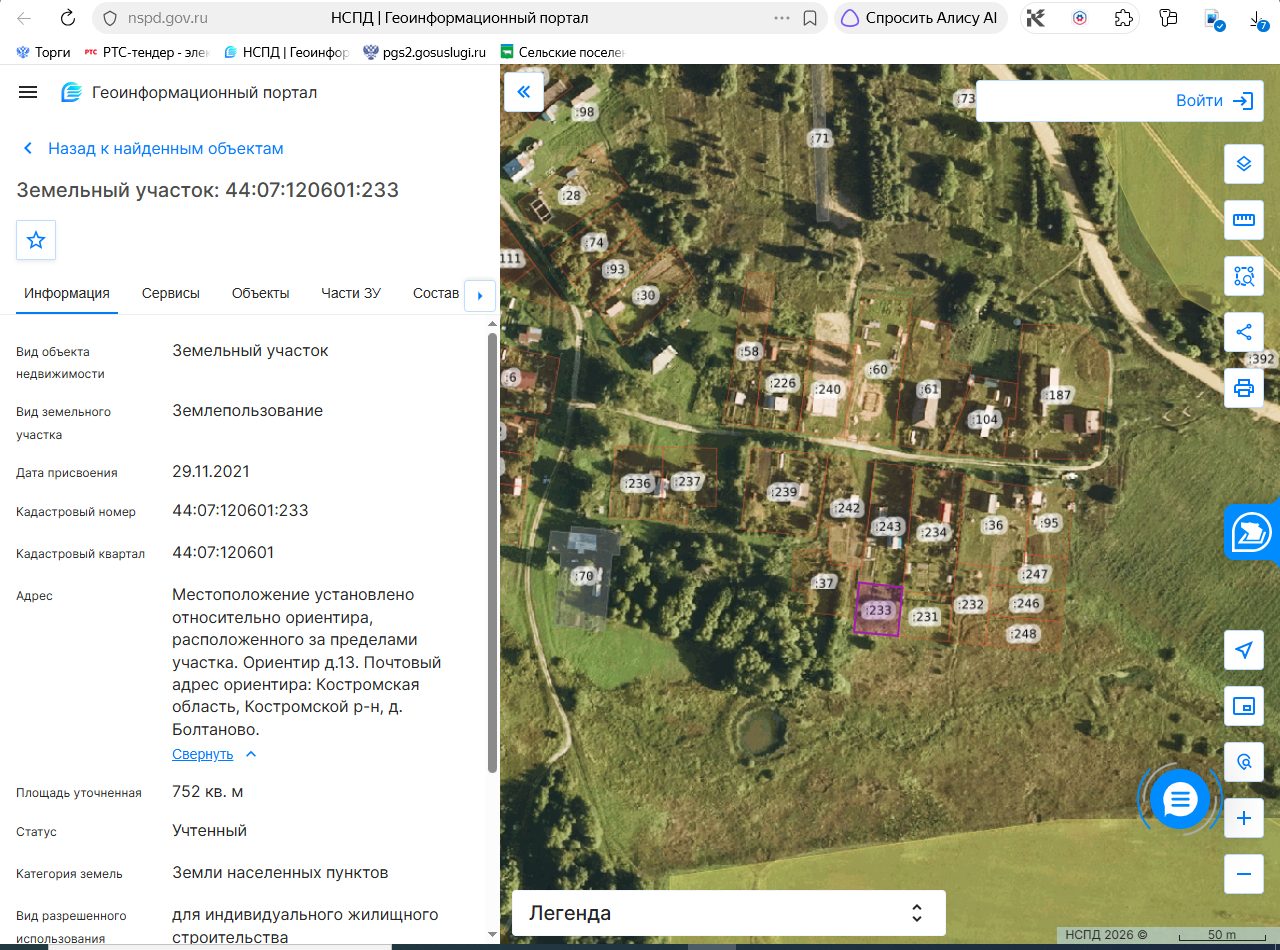Reload the browser page
This screenshot has height=950, width=1280.
point(68,18)
